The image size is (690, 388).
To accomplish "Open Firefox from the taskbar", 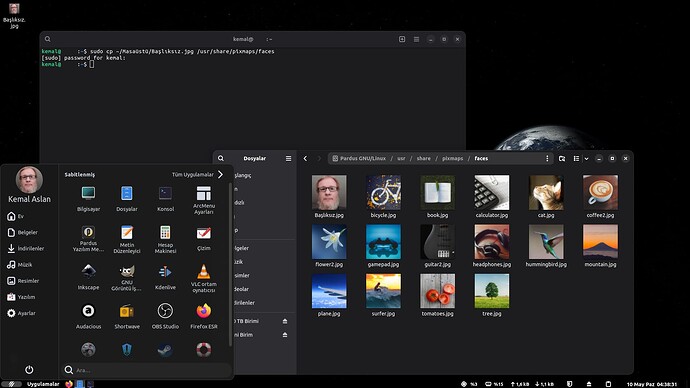I will pos(69,384).
